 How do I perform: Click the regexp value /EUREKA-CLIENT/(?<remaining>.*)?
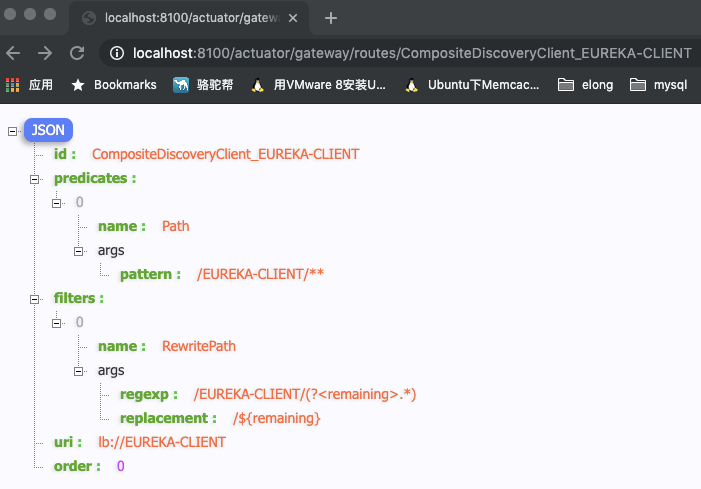(x=305, y=394)
